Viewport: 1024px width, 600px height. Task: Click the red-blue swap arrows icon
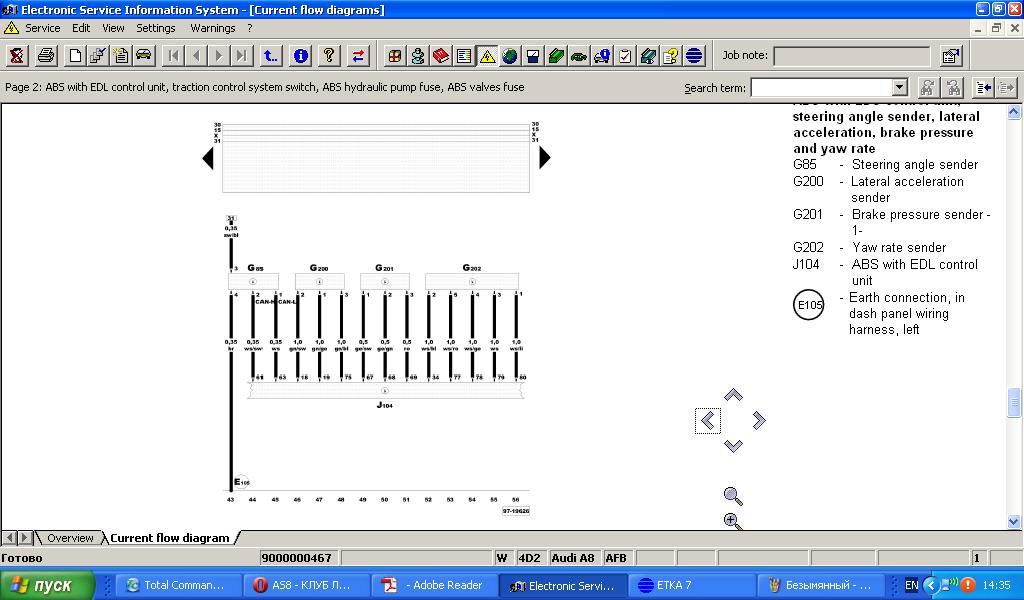click(x=358, y=56)
